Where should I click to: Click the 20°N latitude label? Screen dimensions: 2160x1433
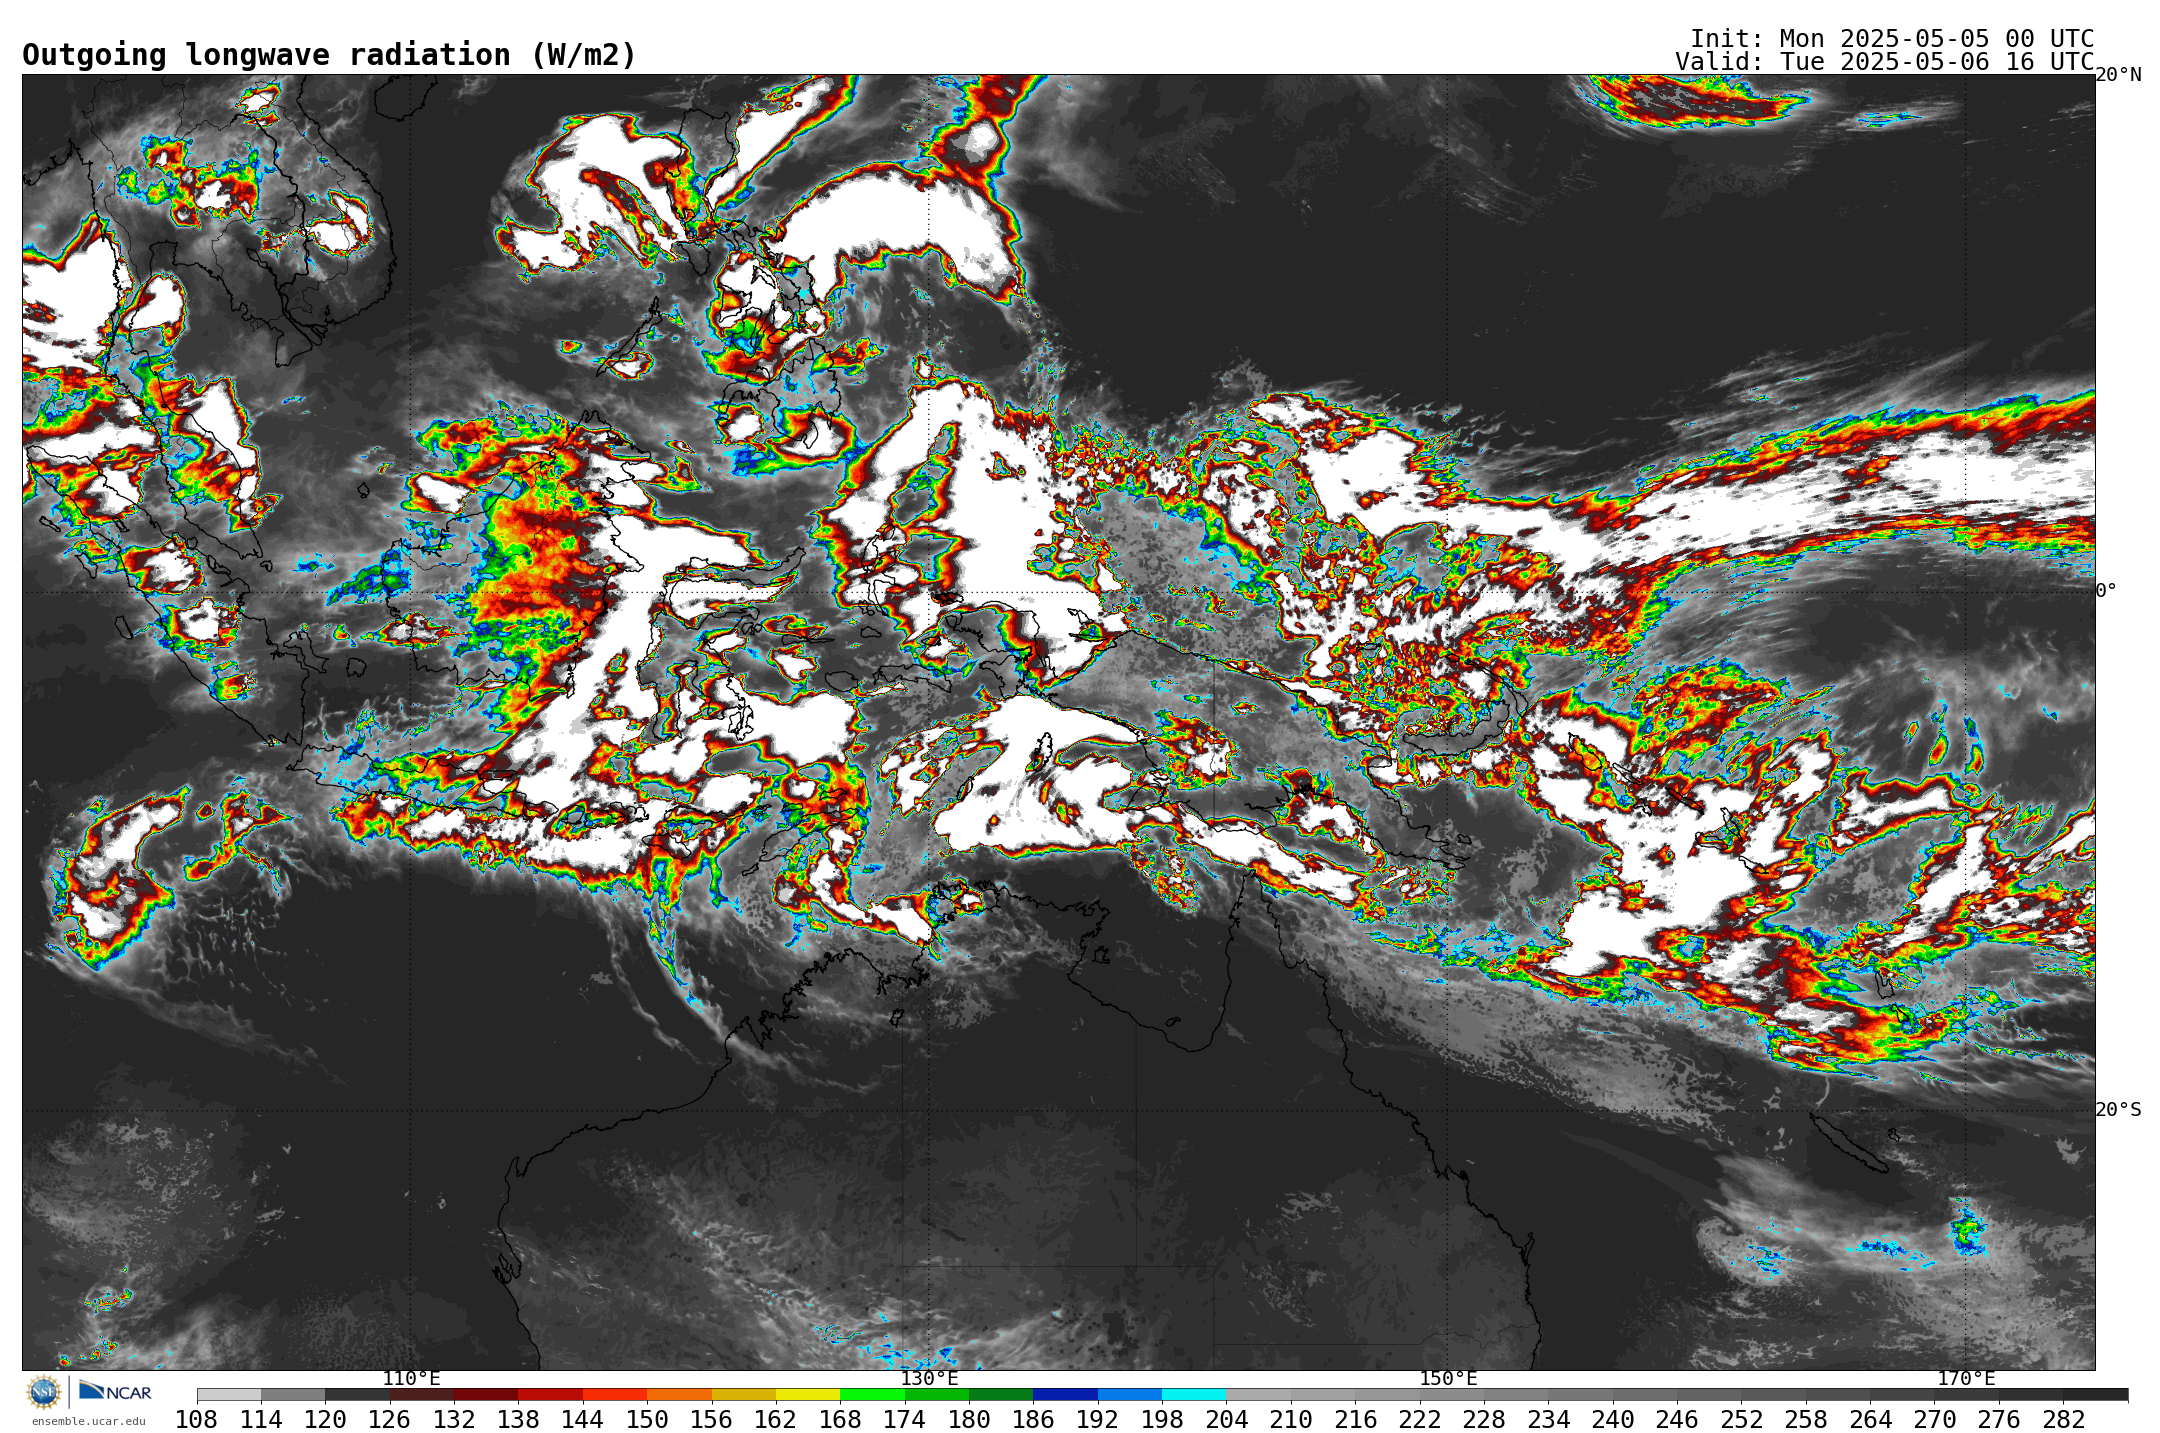(x=2118, y=75)
